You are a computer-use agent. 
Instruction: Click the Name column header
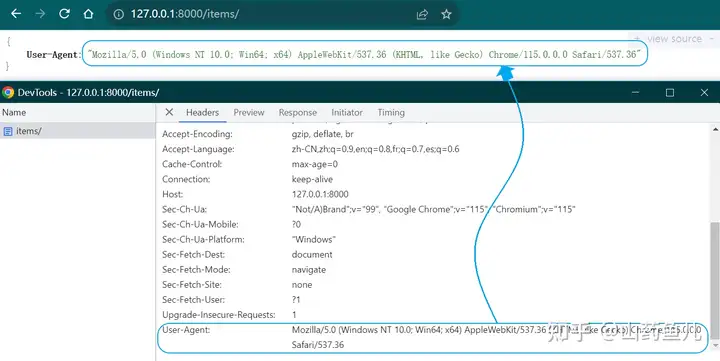pos(14,112)
